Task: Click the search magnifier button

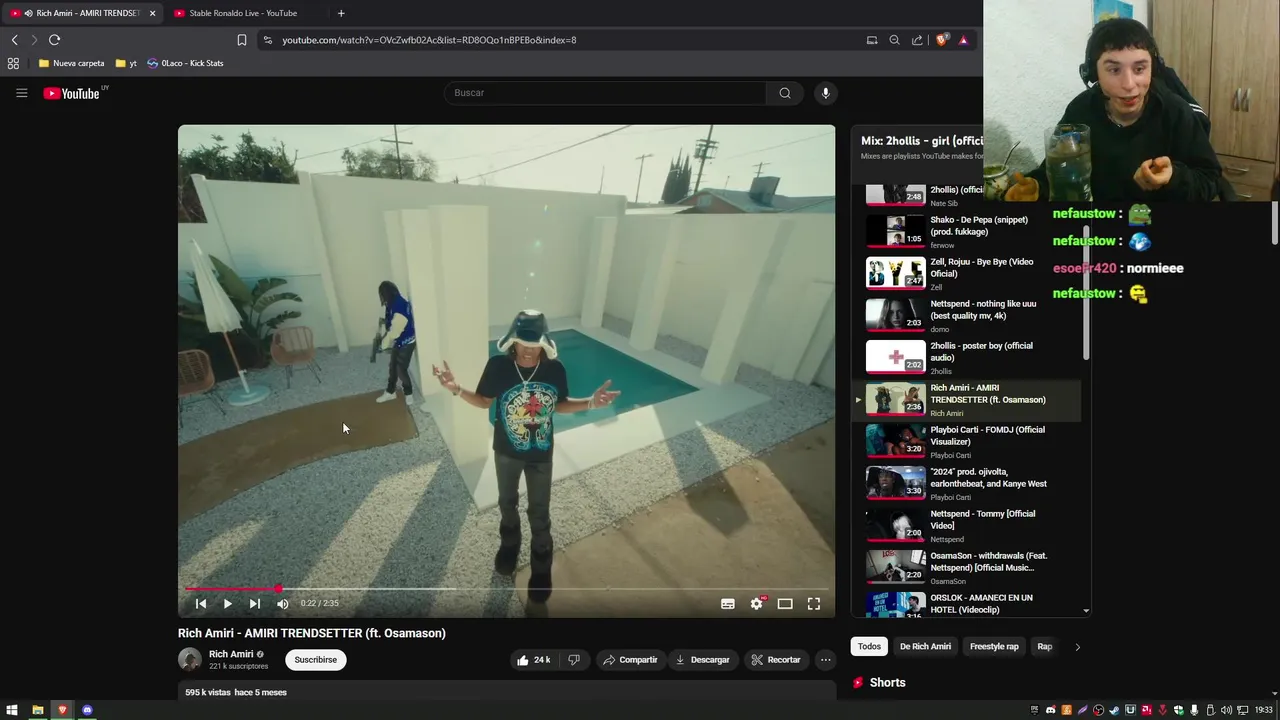Action: [x=785, y=93]
